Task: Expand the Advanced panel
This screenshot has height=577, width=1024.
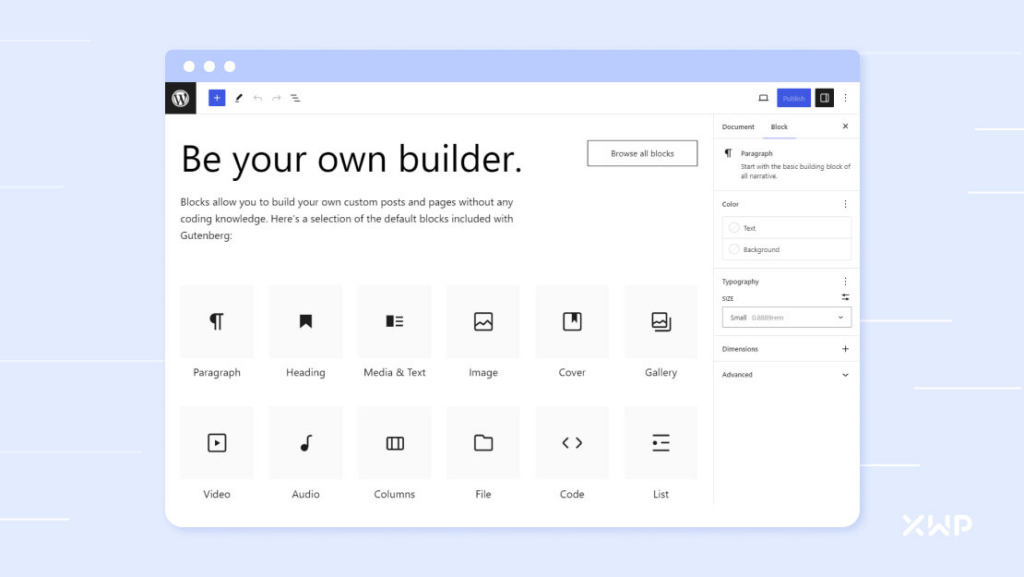Action: [845, 375]
